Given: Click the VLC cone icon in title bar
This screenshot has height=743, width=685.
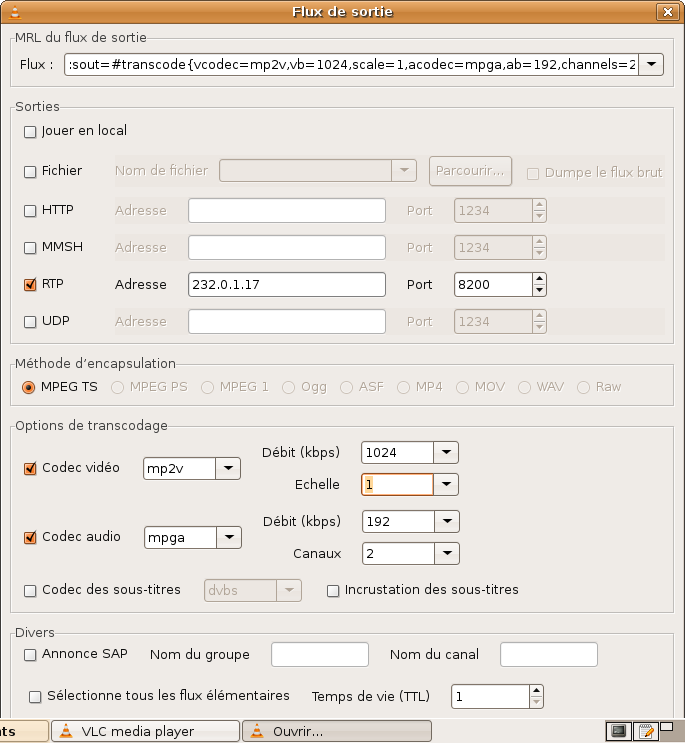Looking at the screenshot, I should [15, 12].
